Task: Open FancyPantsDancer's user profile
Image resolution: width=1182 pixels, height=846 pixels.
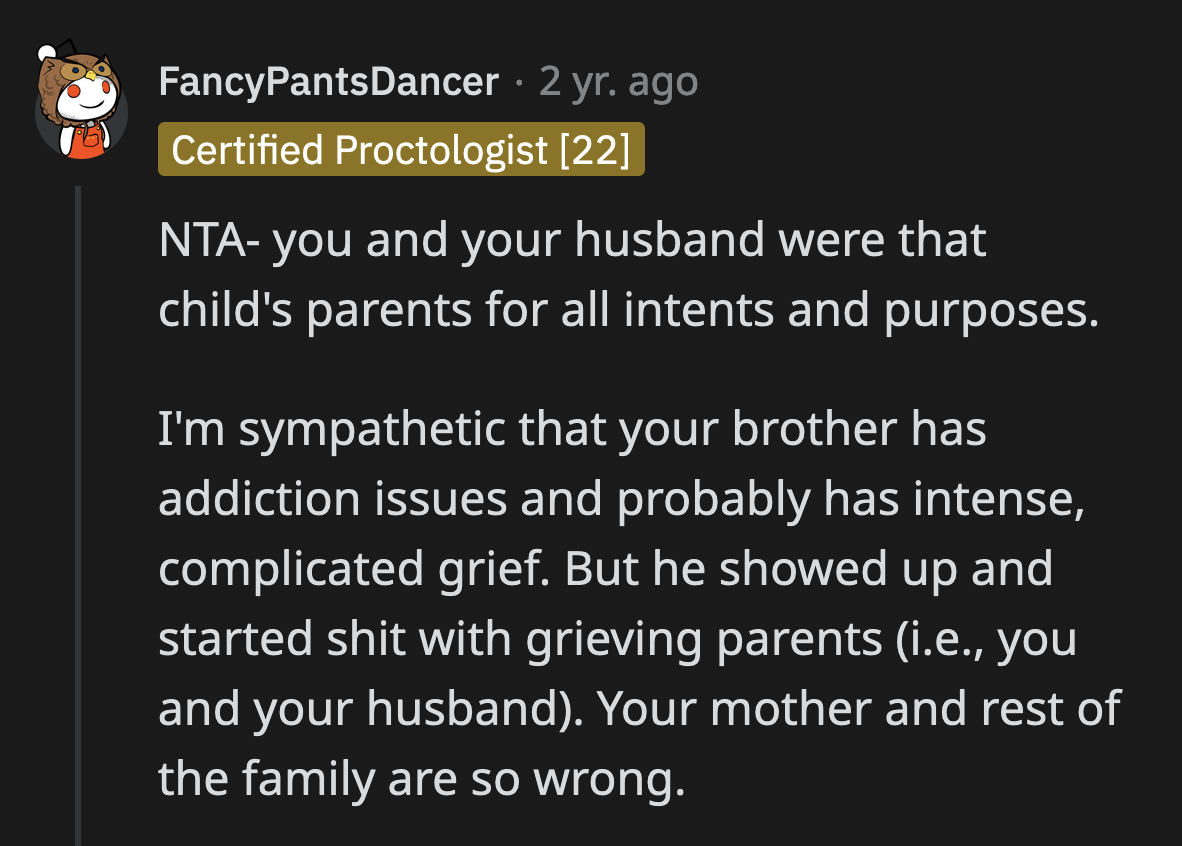Action: [330, 83]
